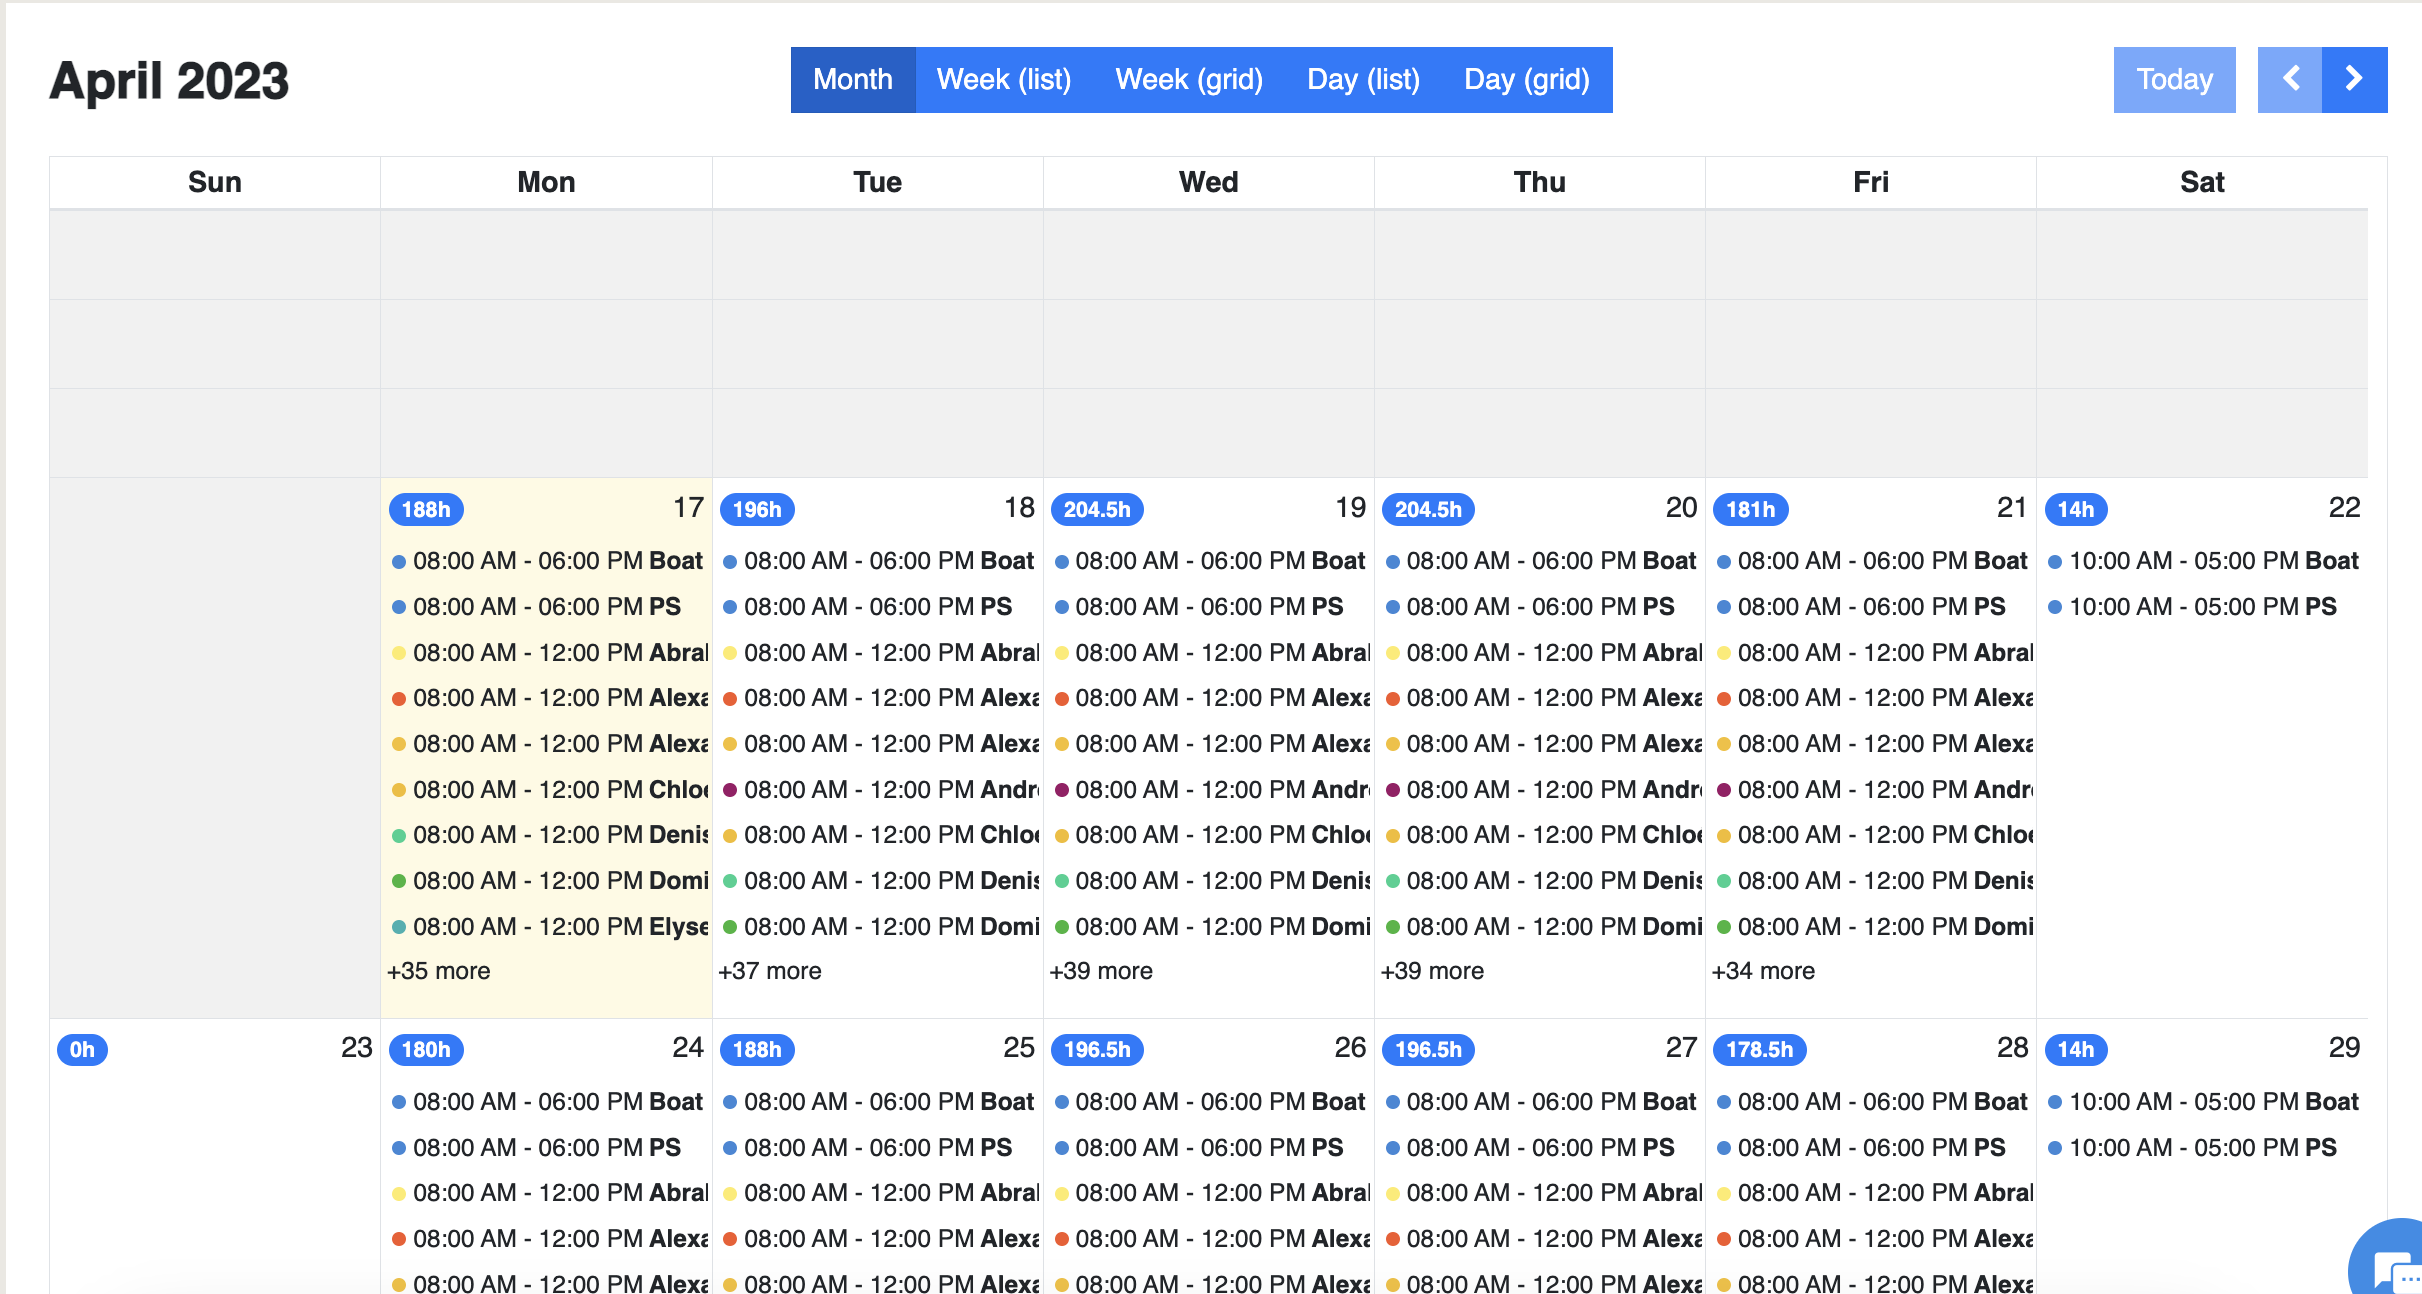Open 10:00 AM Boat shift on April 29
Image resolution: width=2422 pixels, height=1294 pixels.
click(x=2203, y=1102)
